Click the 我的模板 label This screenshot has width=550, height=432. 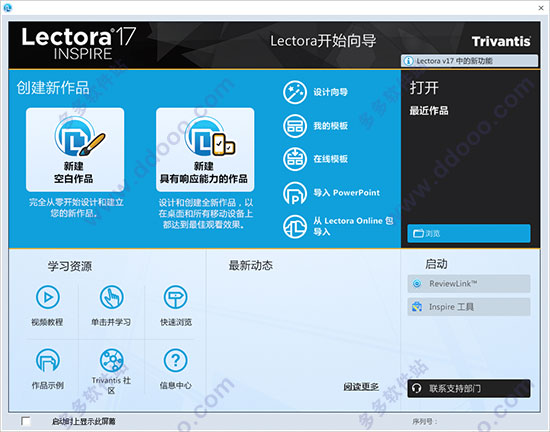(330, 126)
